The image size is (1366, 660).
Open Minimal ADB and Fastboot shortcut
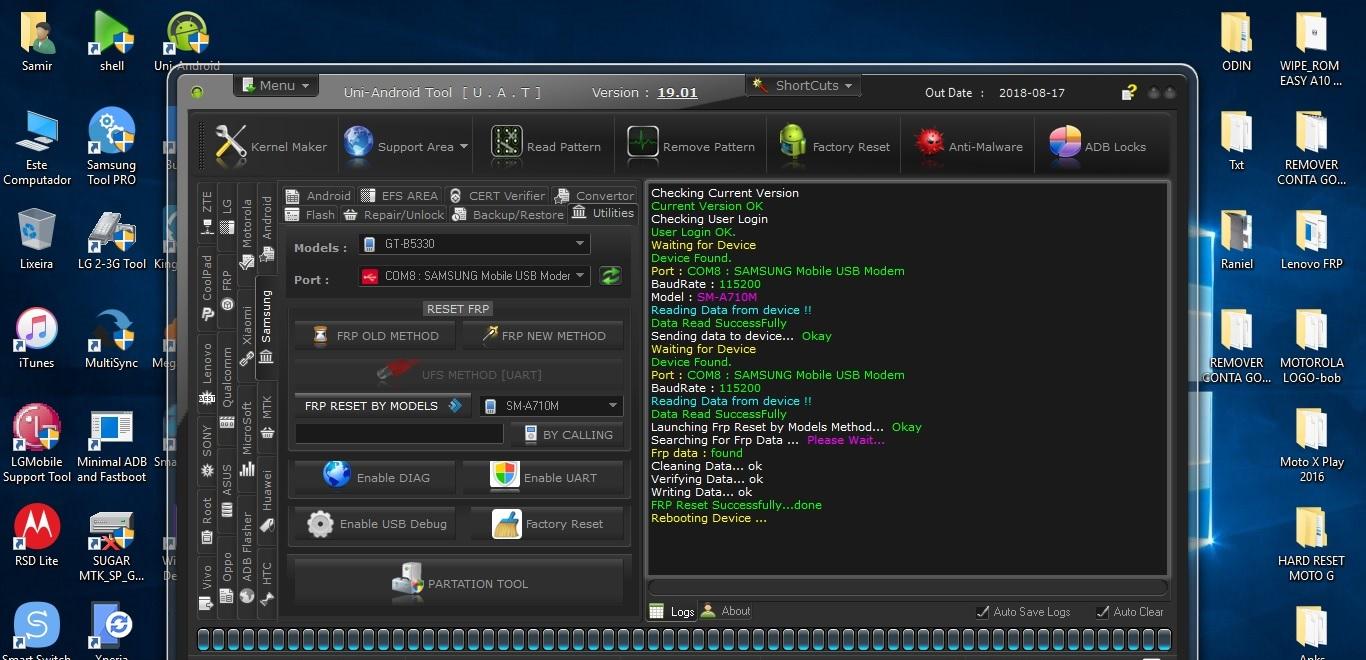pyautogui.click(x=112, y=445)
